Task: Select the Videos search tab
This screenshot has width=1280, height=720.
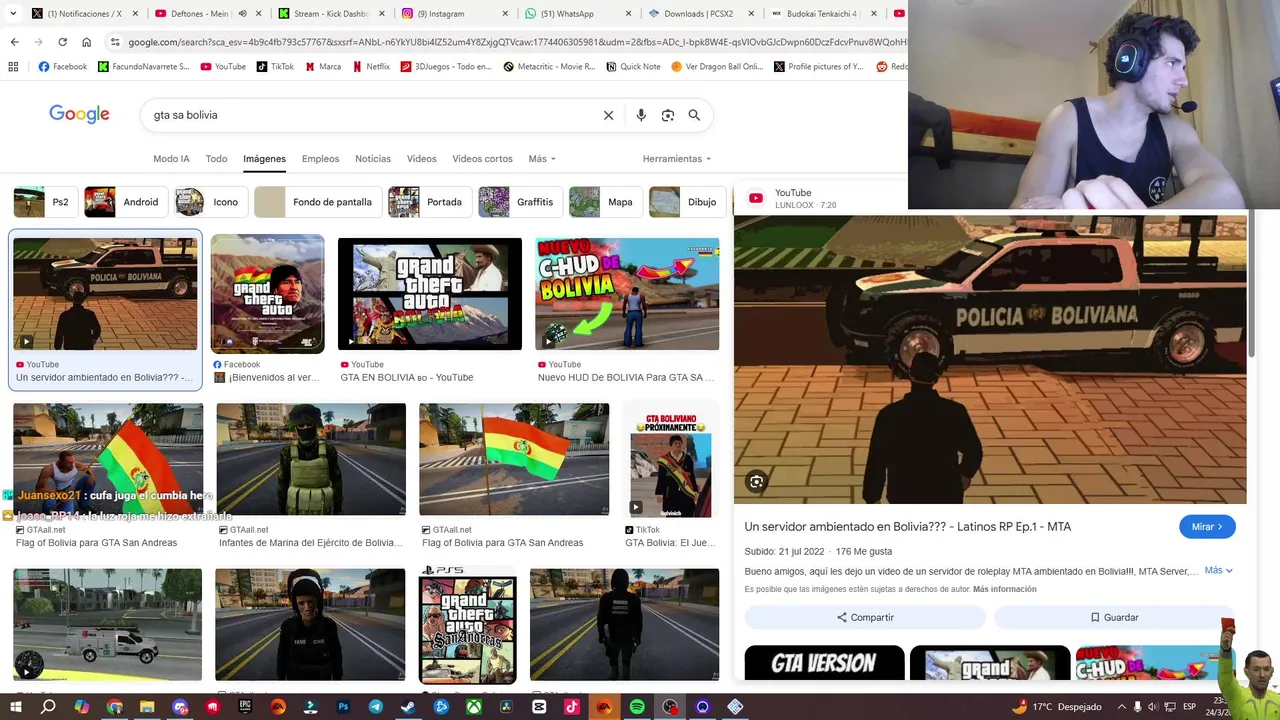Action: tap(421, 159)
